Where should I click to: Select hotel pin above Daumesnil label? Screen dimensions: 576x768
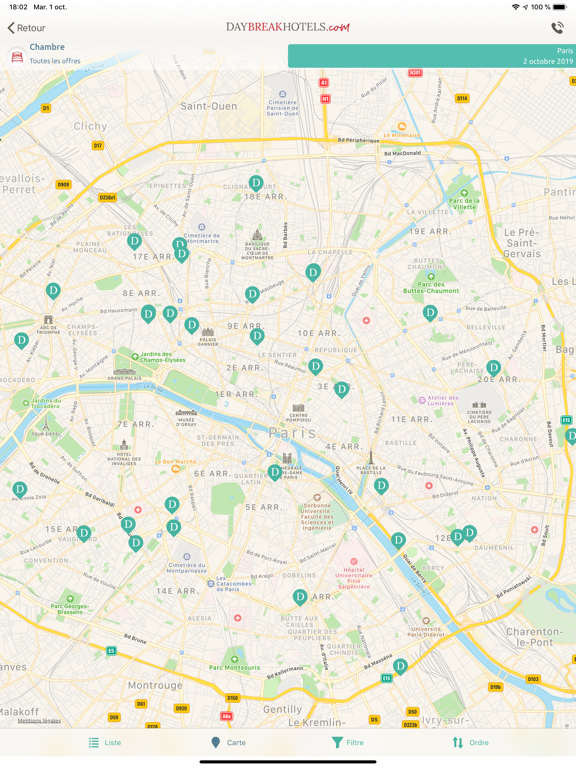(x=470, y=533)
